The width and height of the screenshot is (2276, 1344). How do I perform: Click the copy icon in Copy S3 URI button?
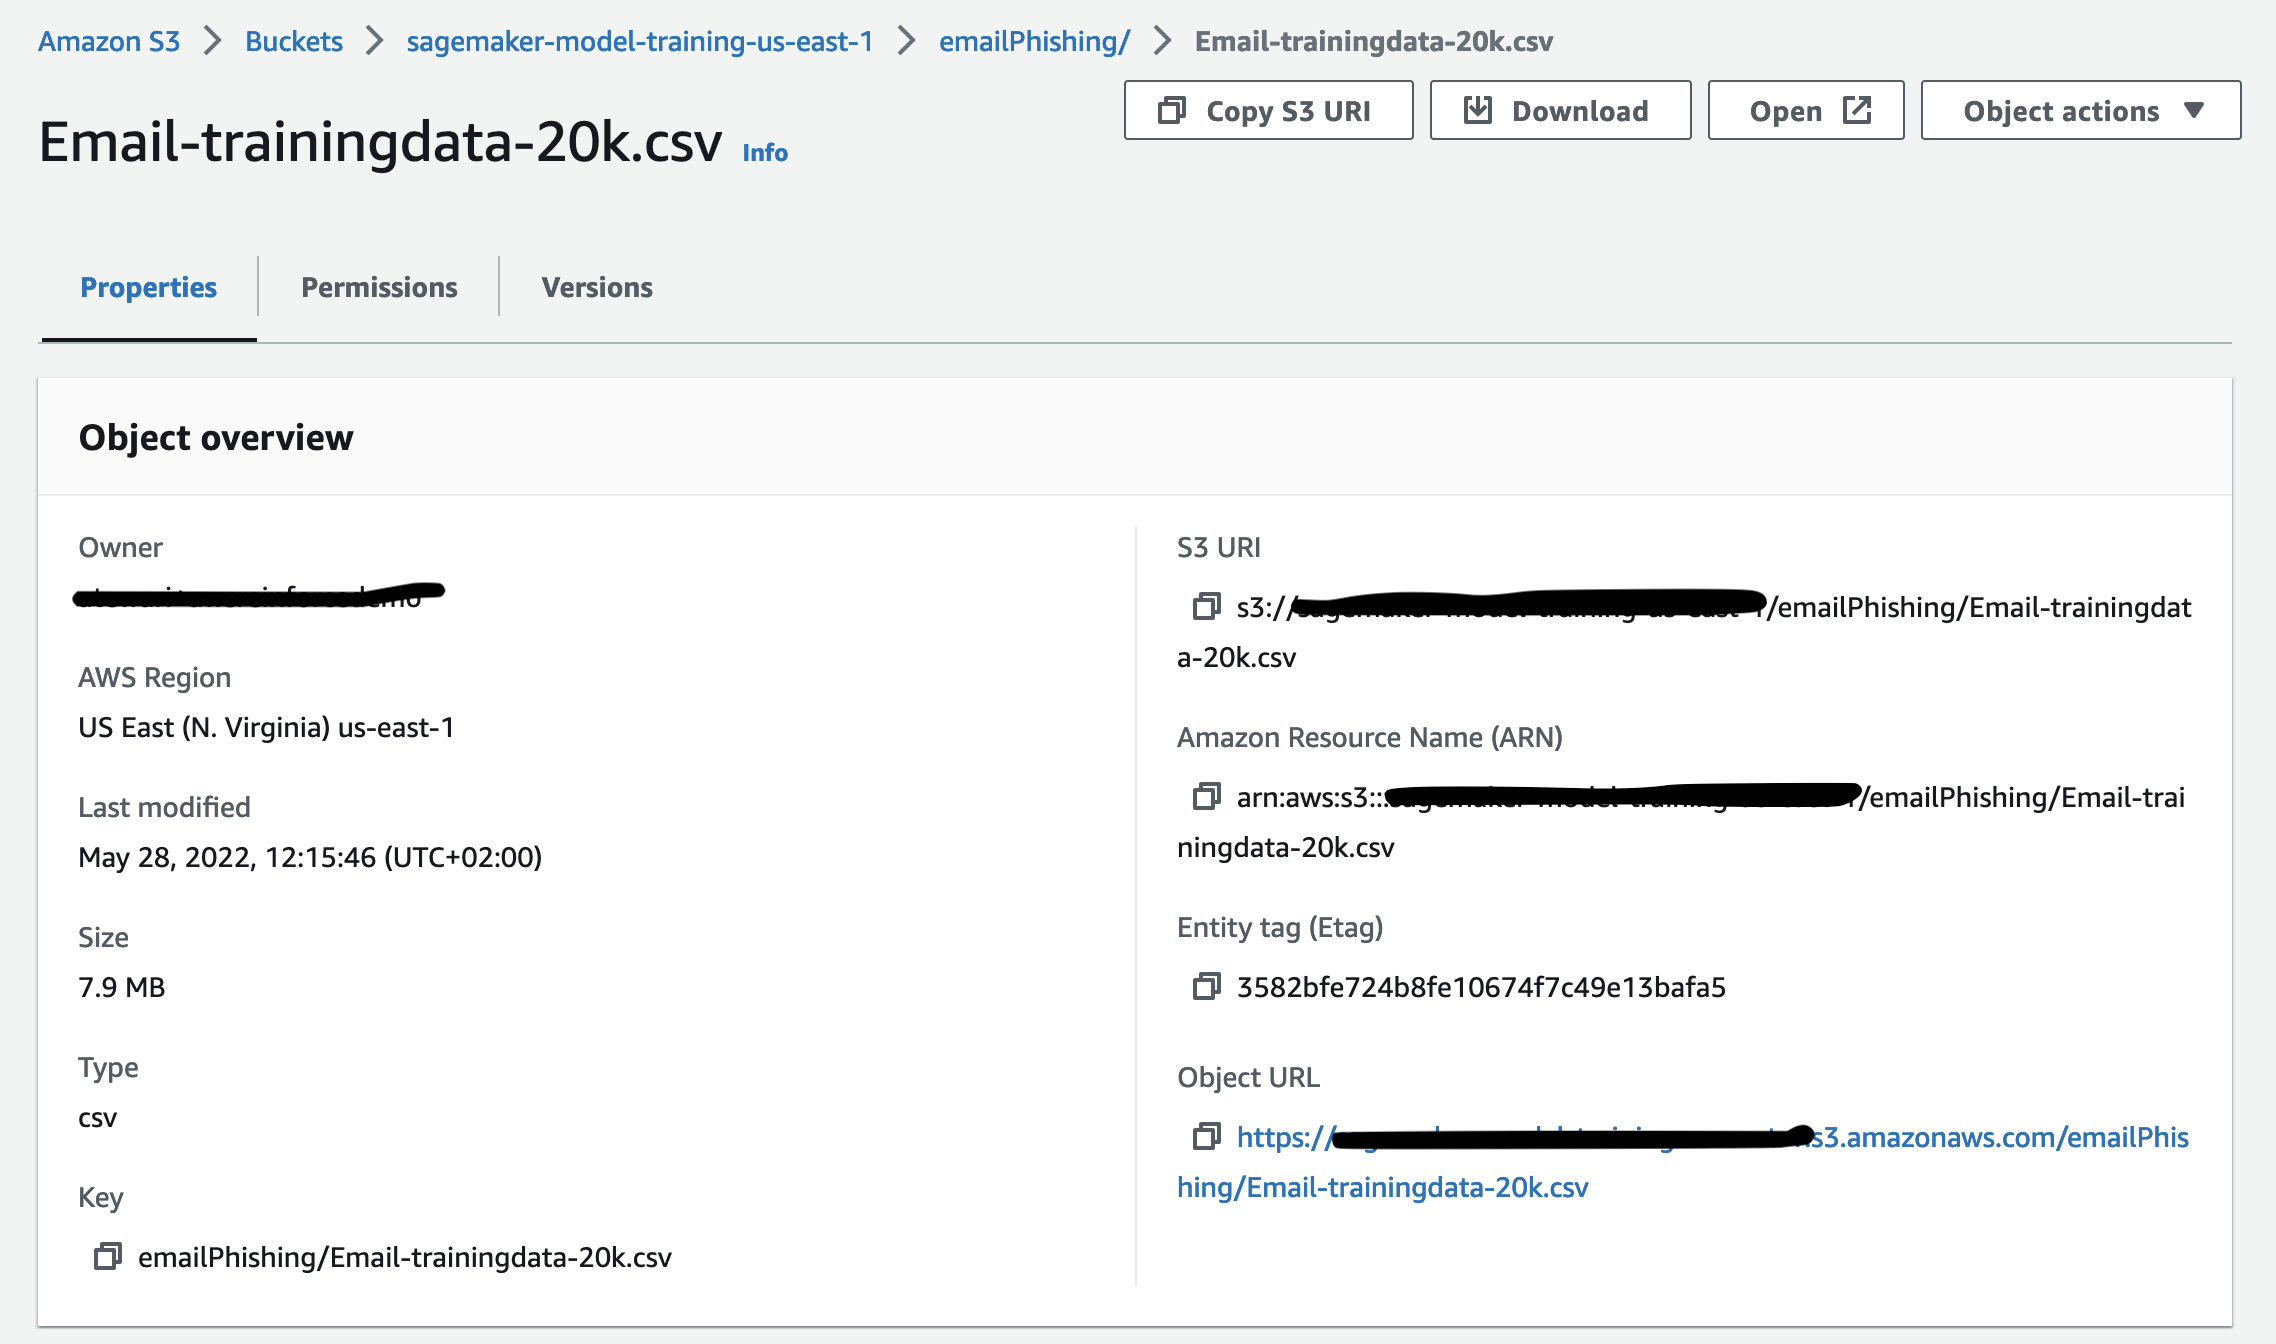tap(1171, 110)
